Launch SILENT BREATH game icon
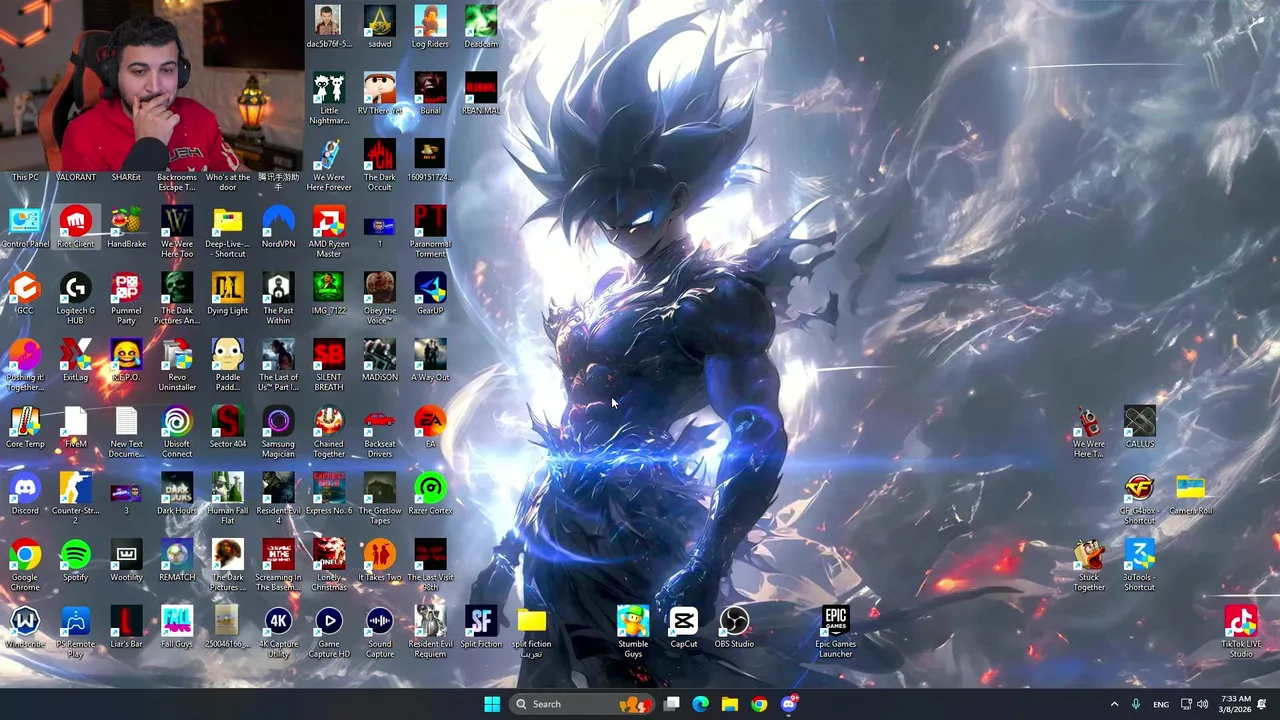 [x=329, y=366]
